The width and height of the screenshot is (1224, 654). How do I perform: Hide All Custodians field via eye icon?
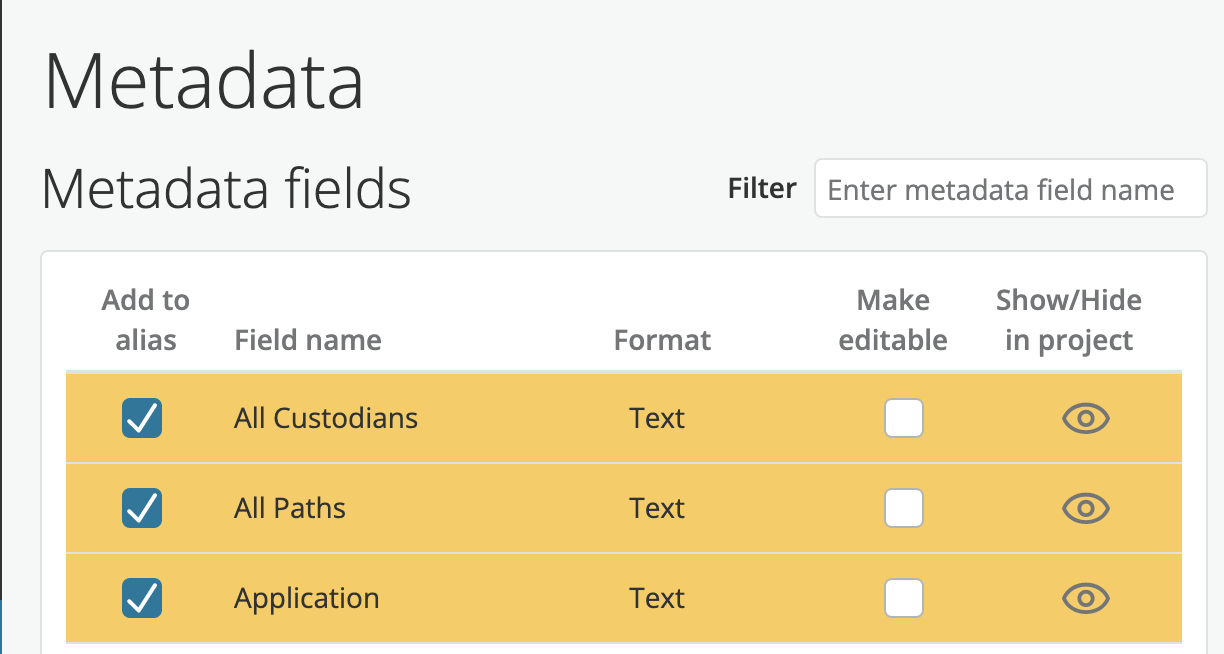(x=1085, y=419)
